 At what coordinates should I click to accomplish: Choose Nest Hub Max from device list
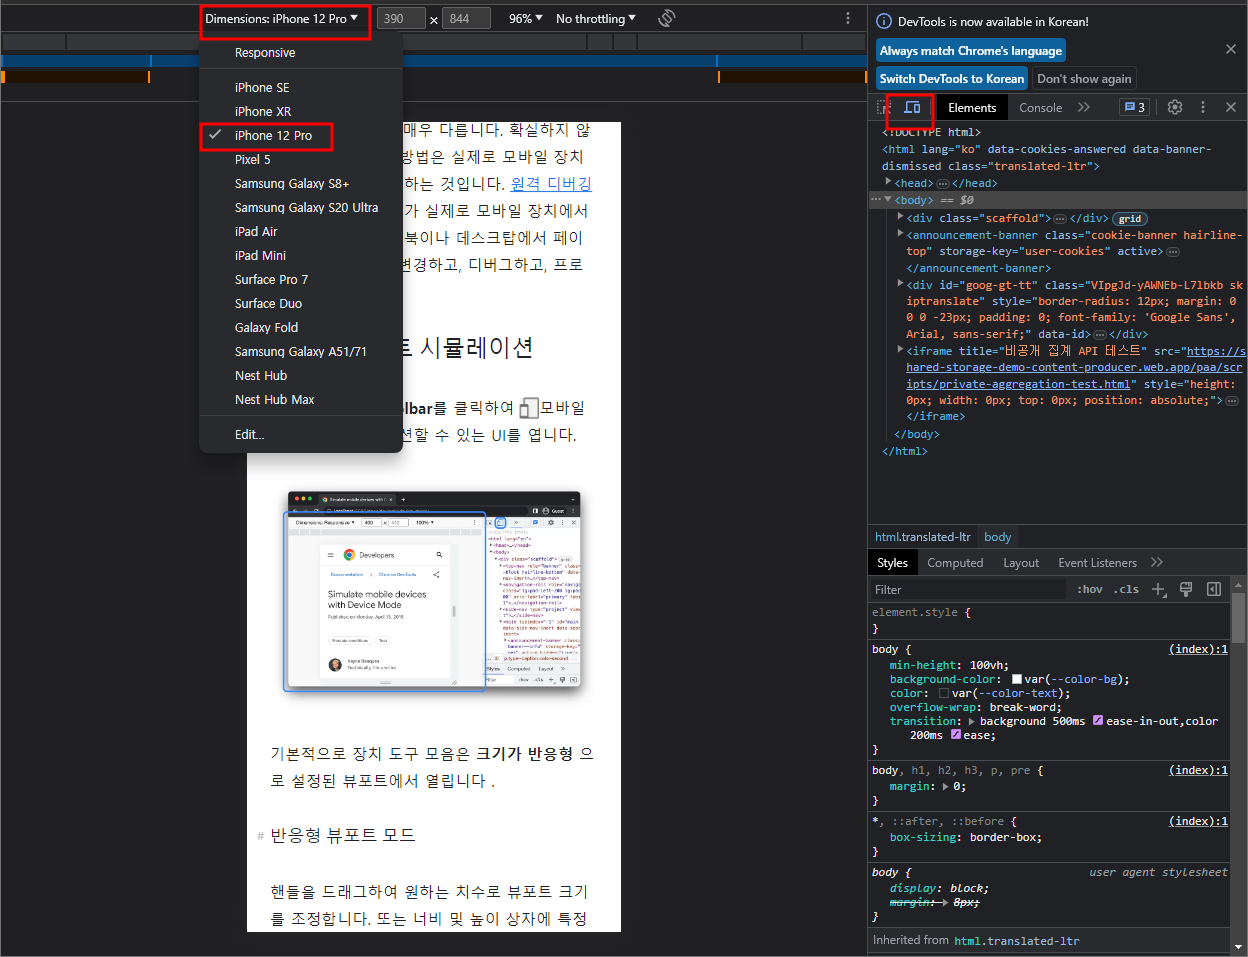pyautogui.click(x=301, y=399)
